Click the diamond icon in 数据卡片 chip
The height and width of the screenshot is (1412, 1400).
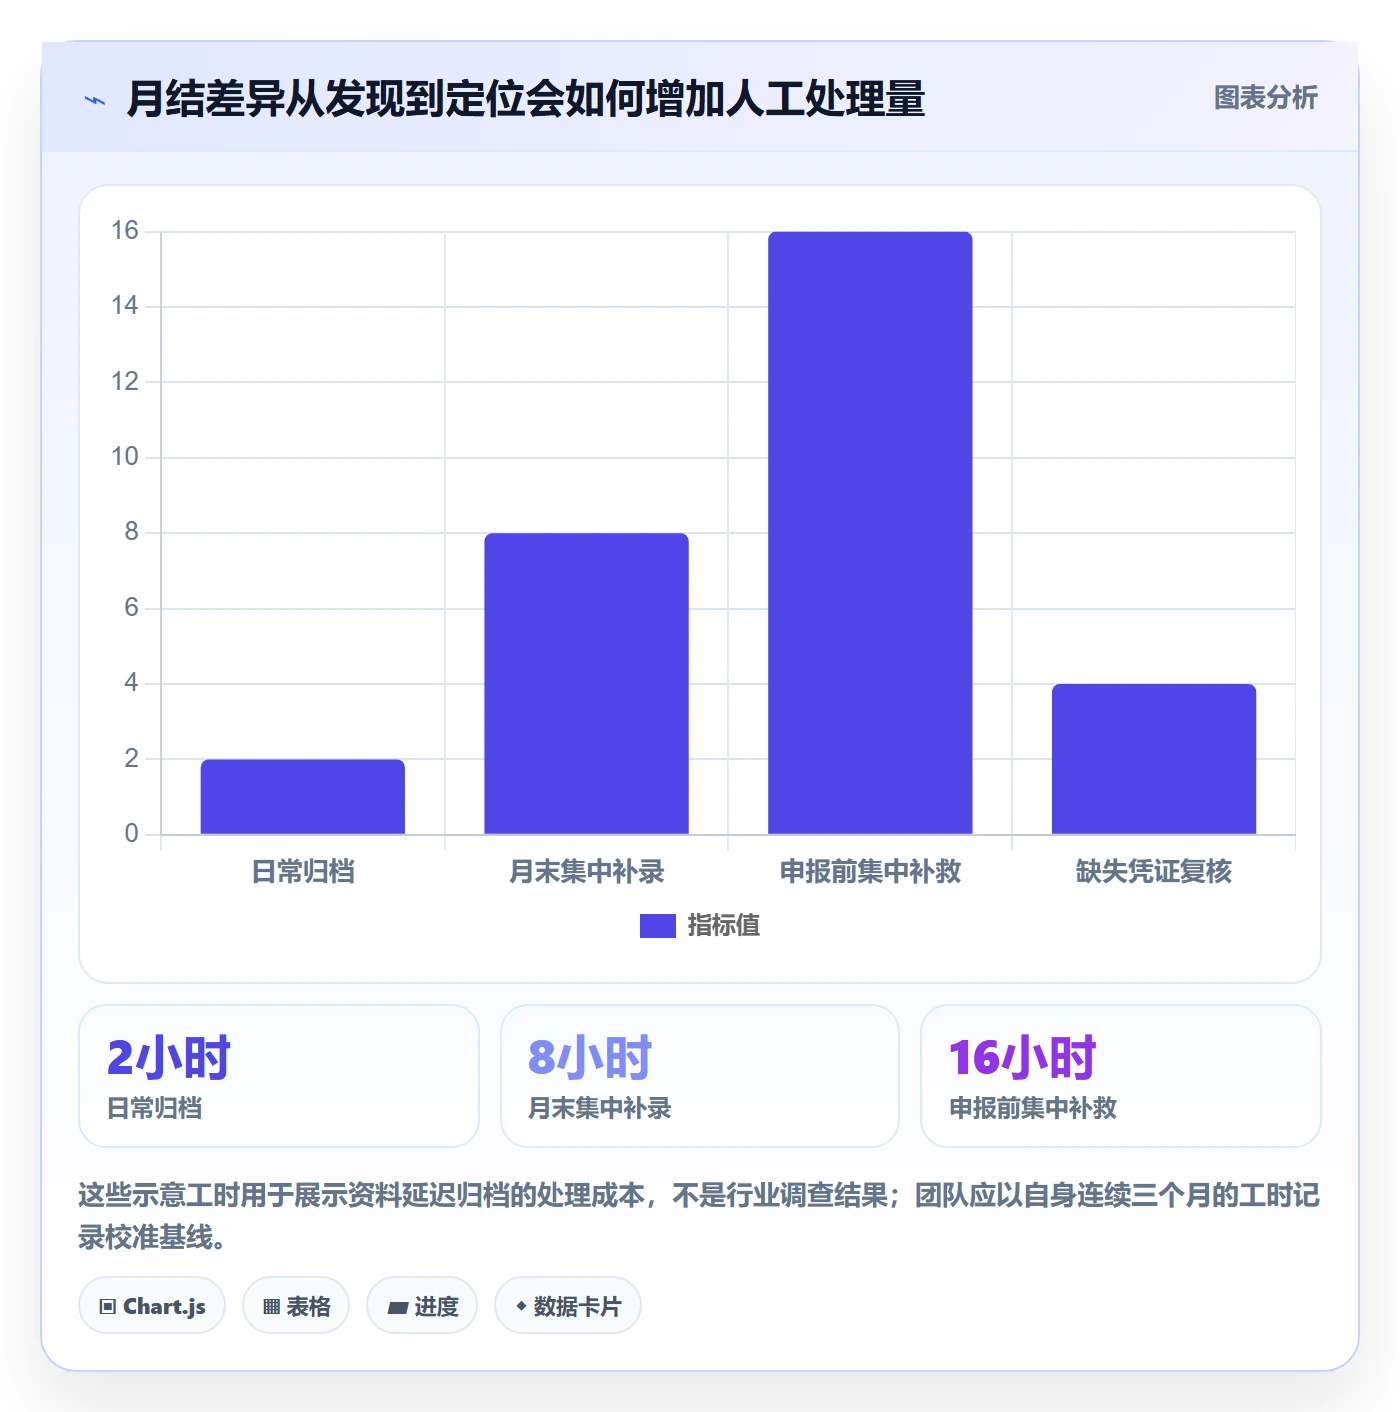(x=521, y=1306)
